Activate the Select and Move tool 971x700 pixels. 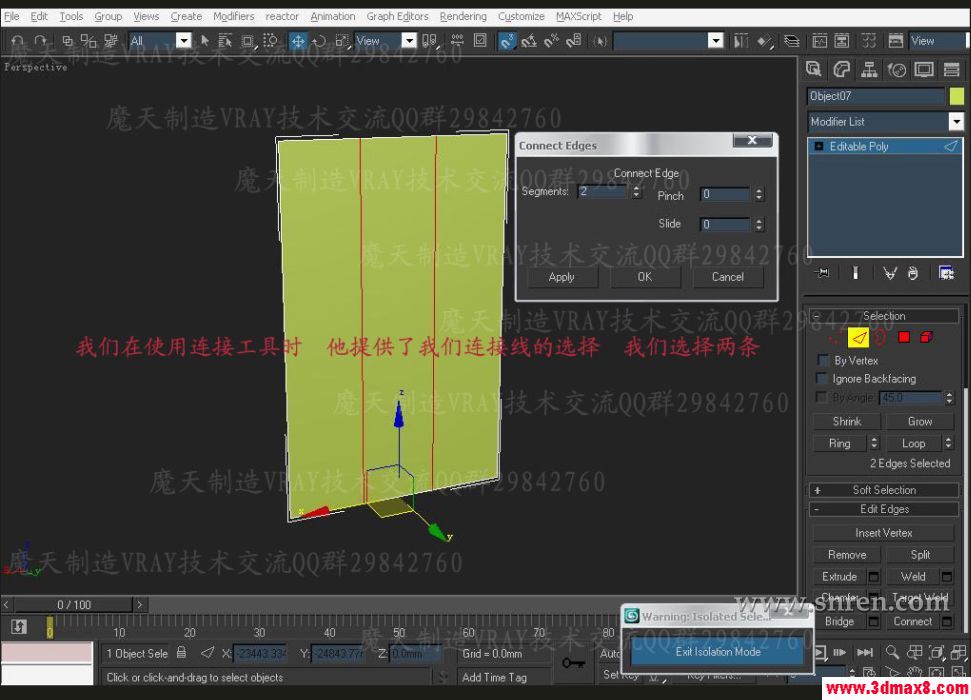pyautogui.click(x=297, y=40)
